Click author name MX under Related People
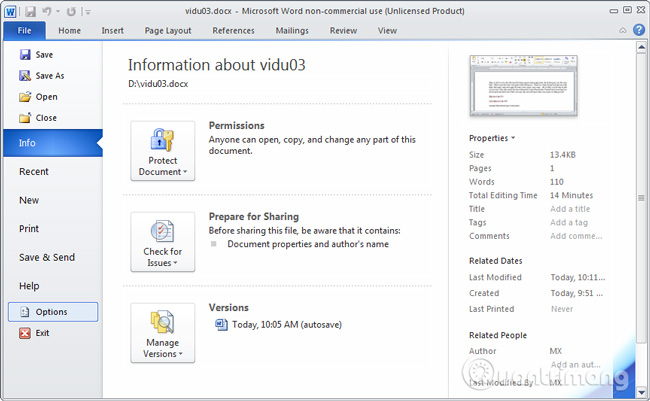The height and width of the screenshot is (401, 650). click(555, 351)
